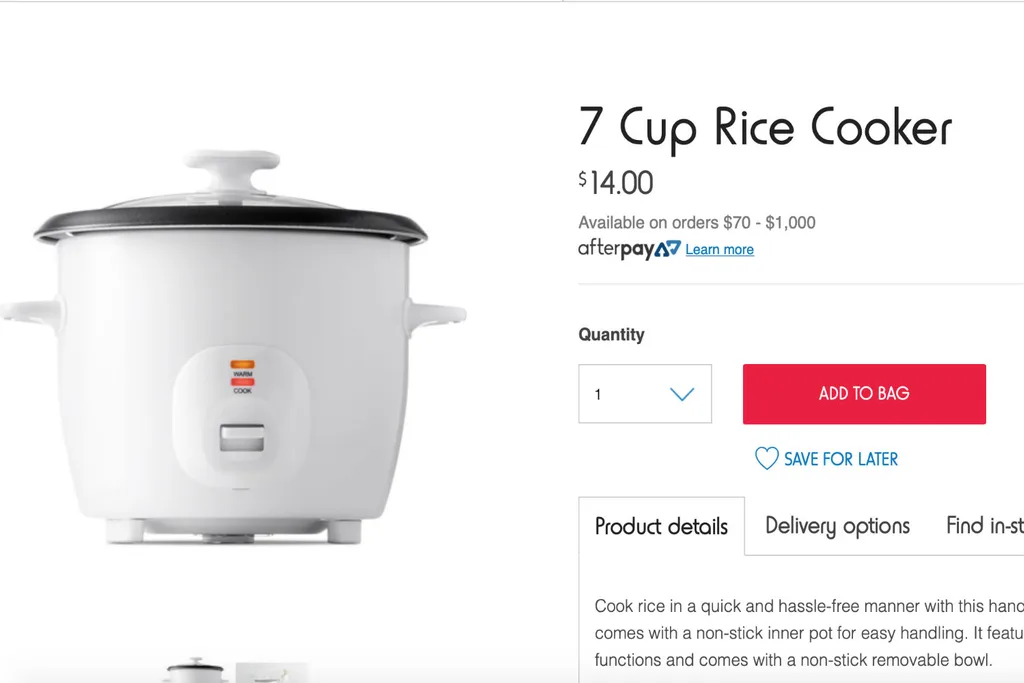Click the Save For Later text

(x=840, y=459)
